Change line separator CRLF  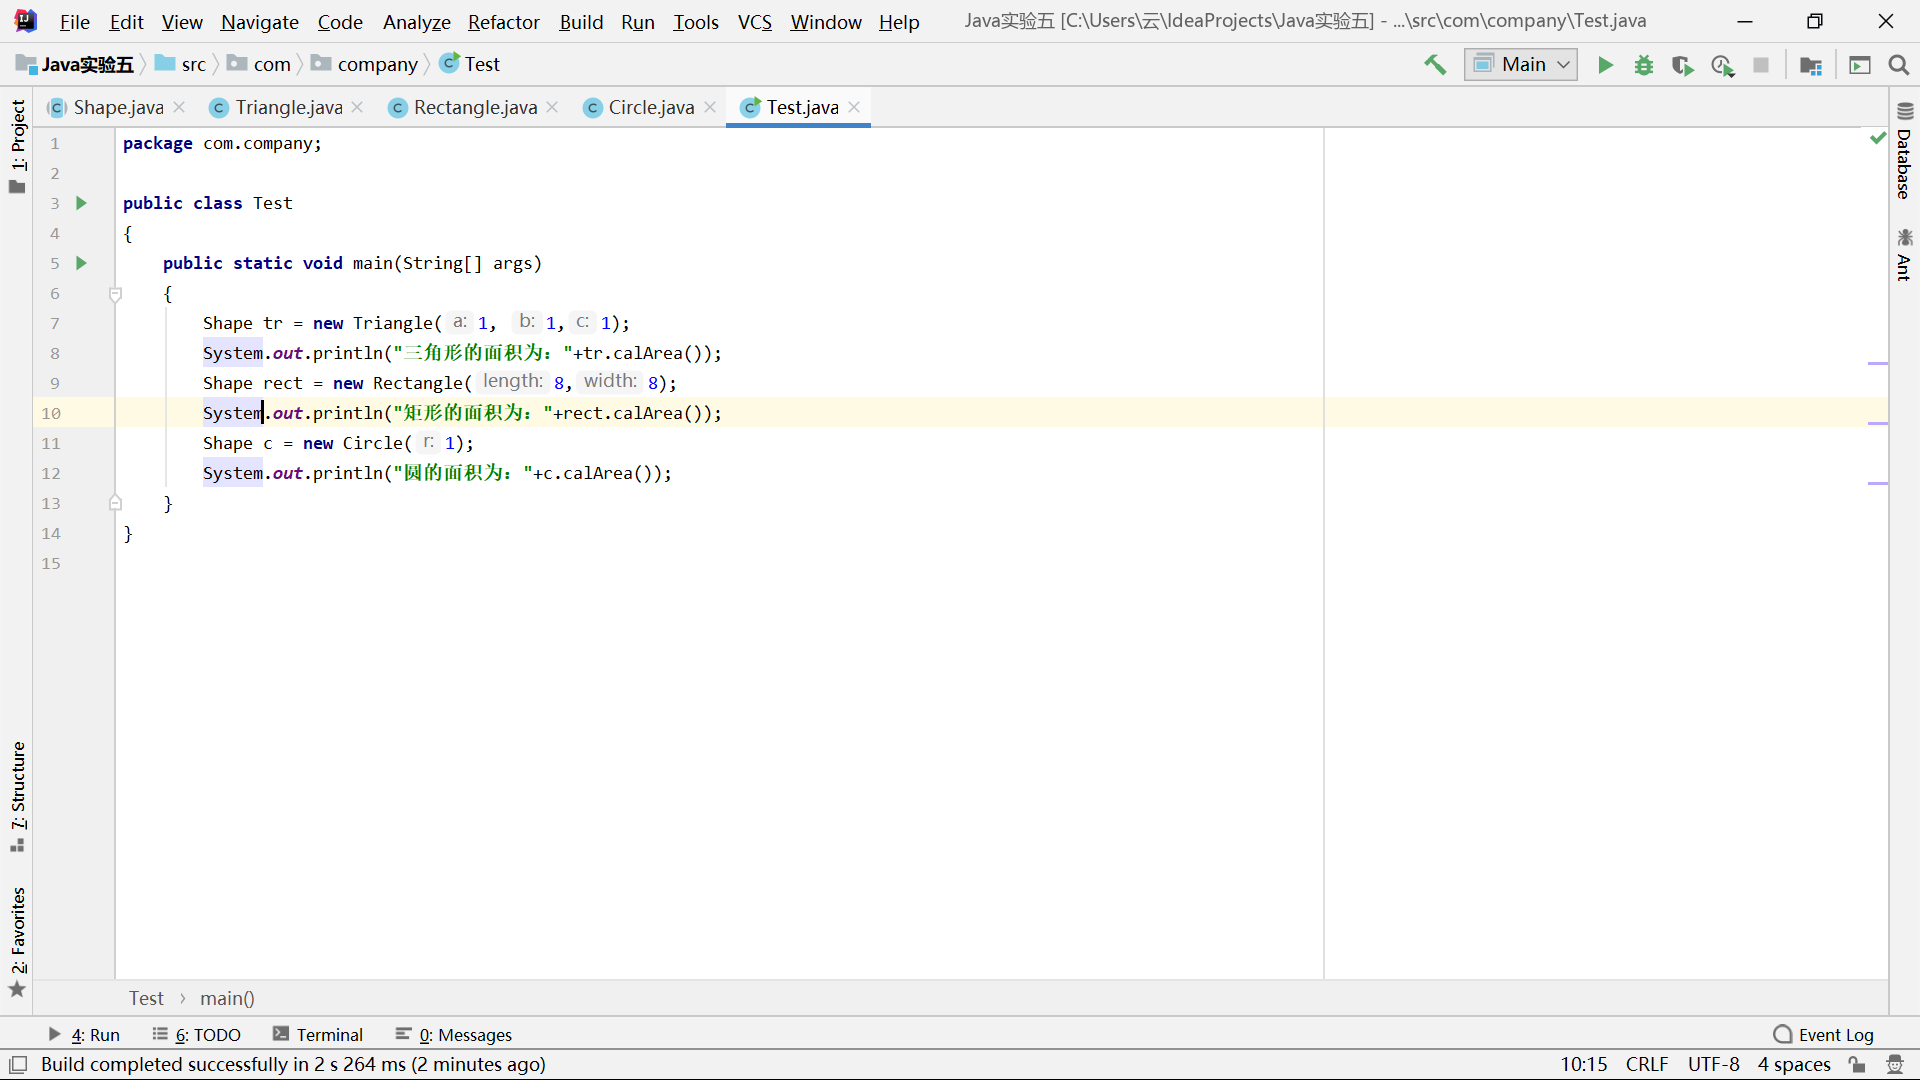(1647, 1065)
